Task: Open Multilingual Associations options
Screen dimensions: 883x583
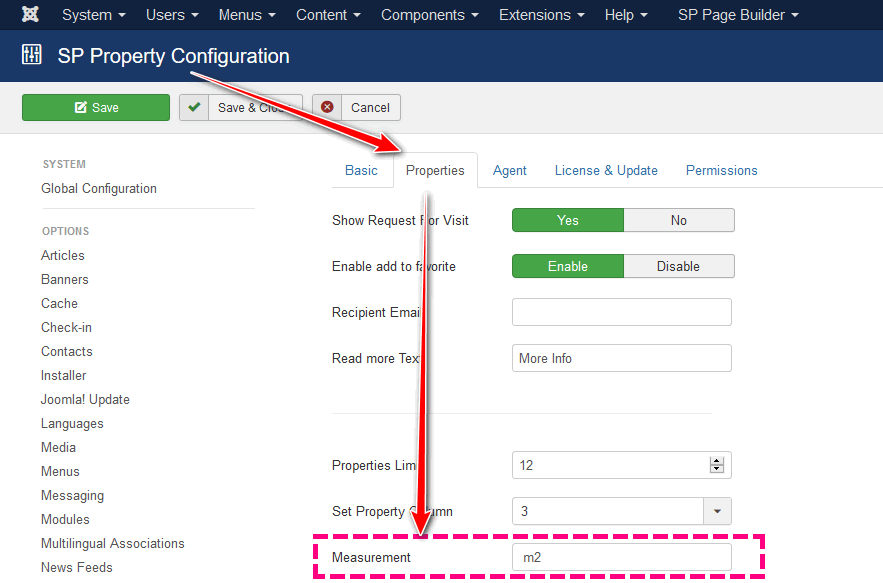Action: 113,543
